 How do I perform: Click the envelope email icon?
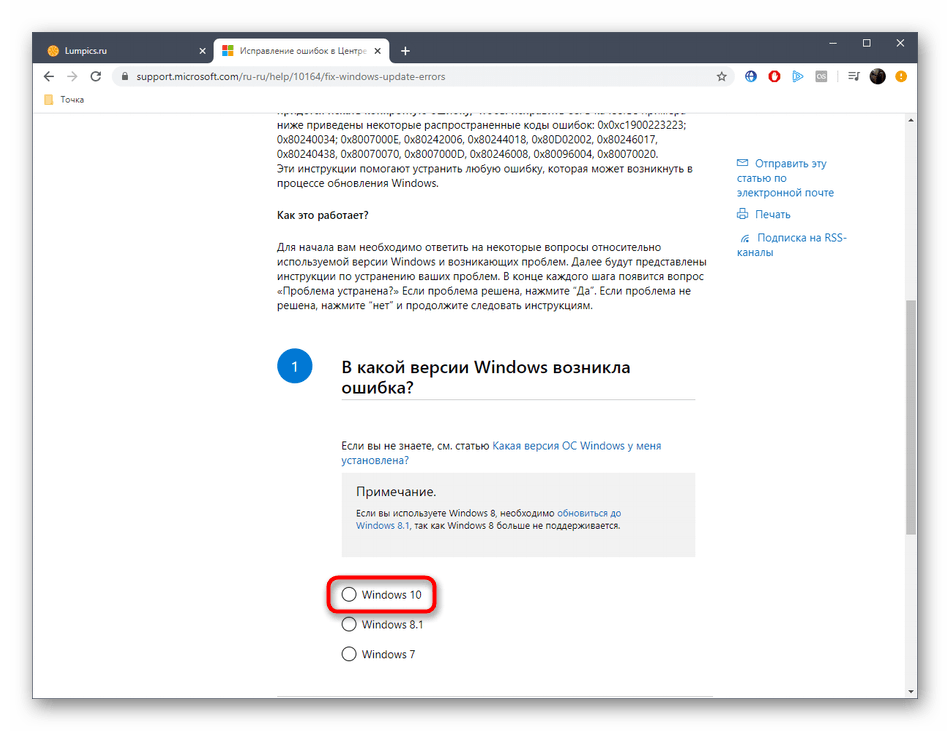(742, 163)
